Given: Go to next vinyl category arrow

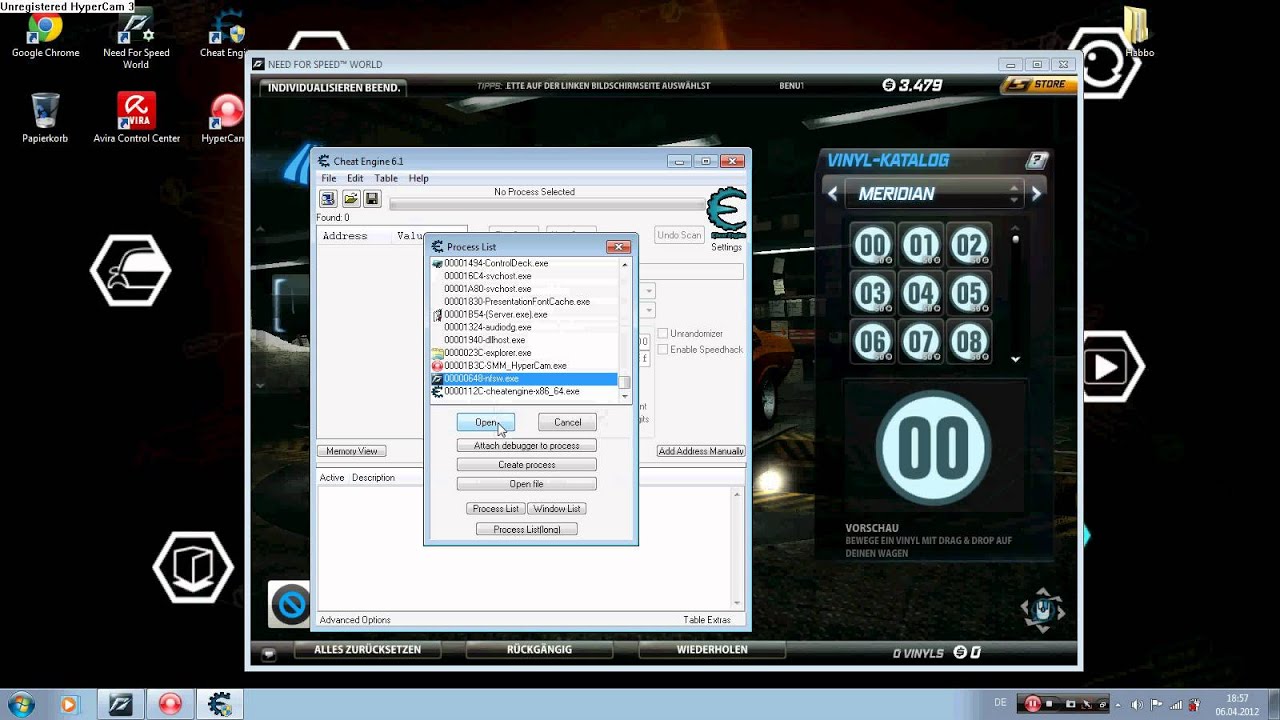Looking at the screenshot, I should click(1036, 194).
